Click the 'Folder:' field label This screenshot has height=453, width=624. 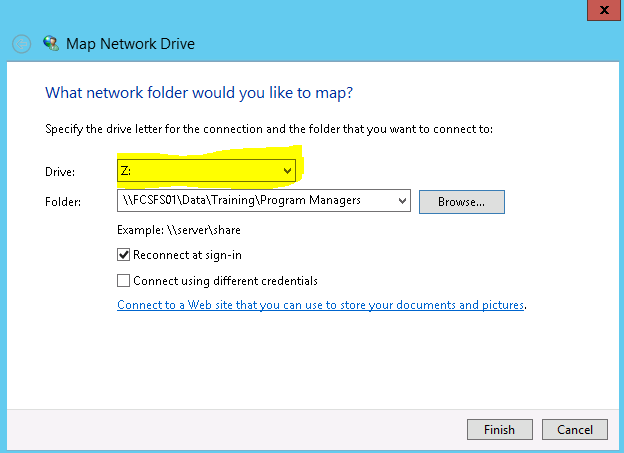point(63,201)
